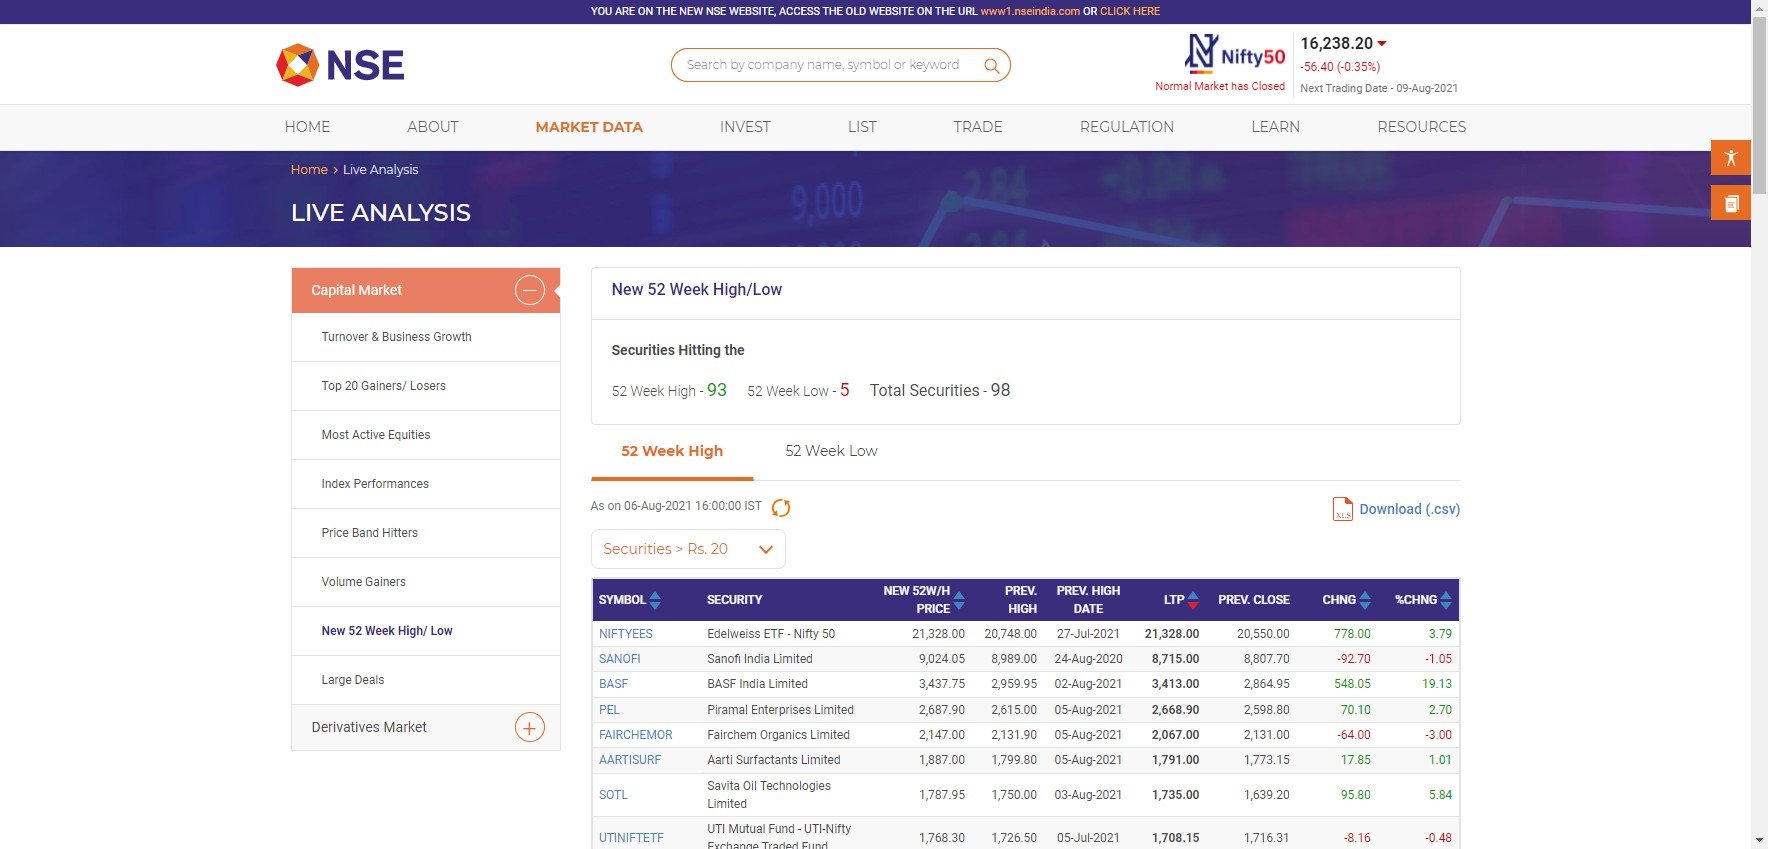Open the accessibility options icon

(x=1731, y=158)
